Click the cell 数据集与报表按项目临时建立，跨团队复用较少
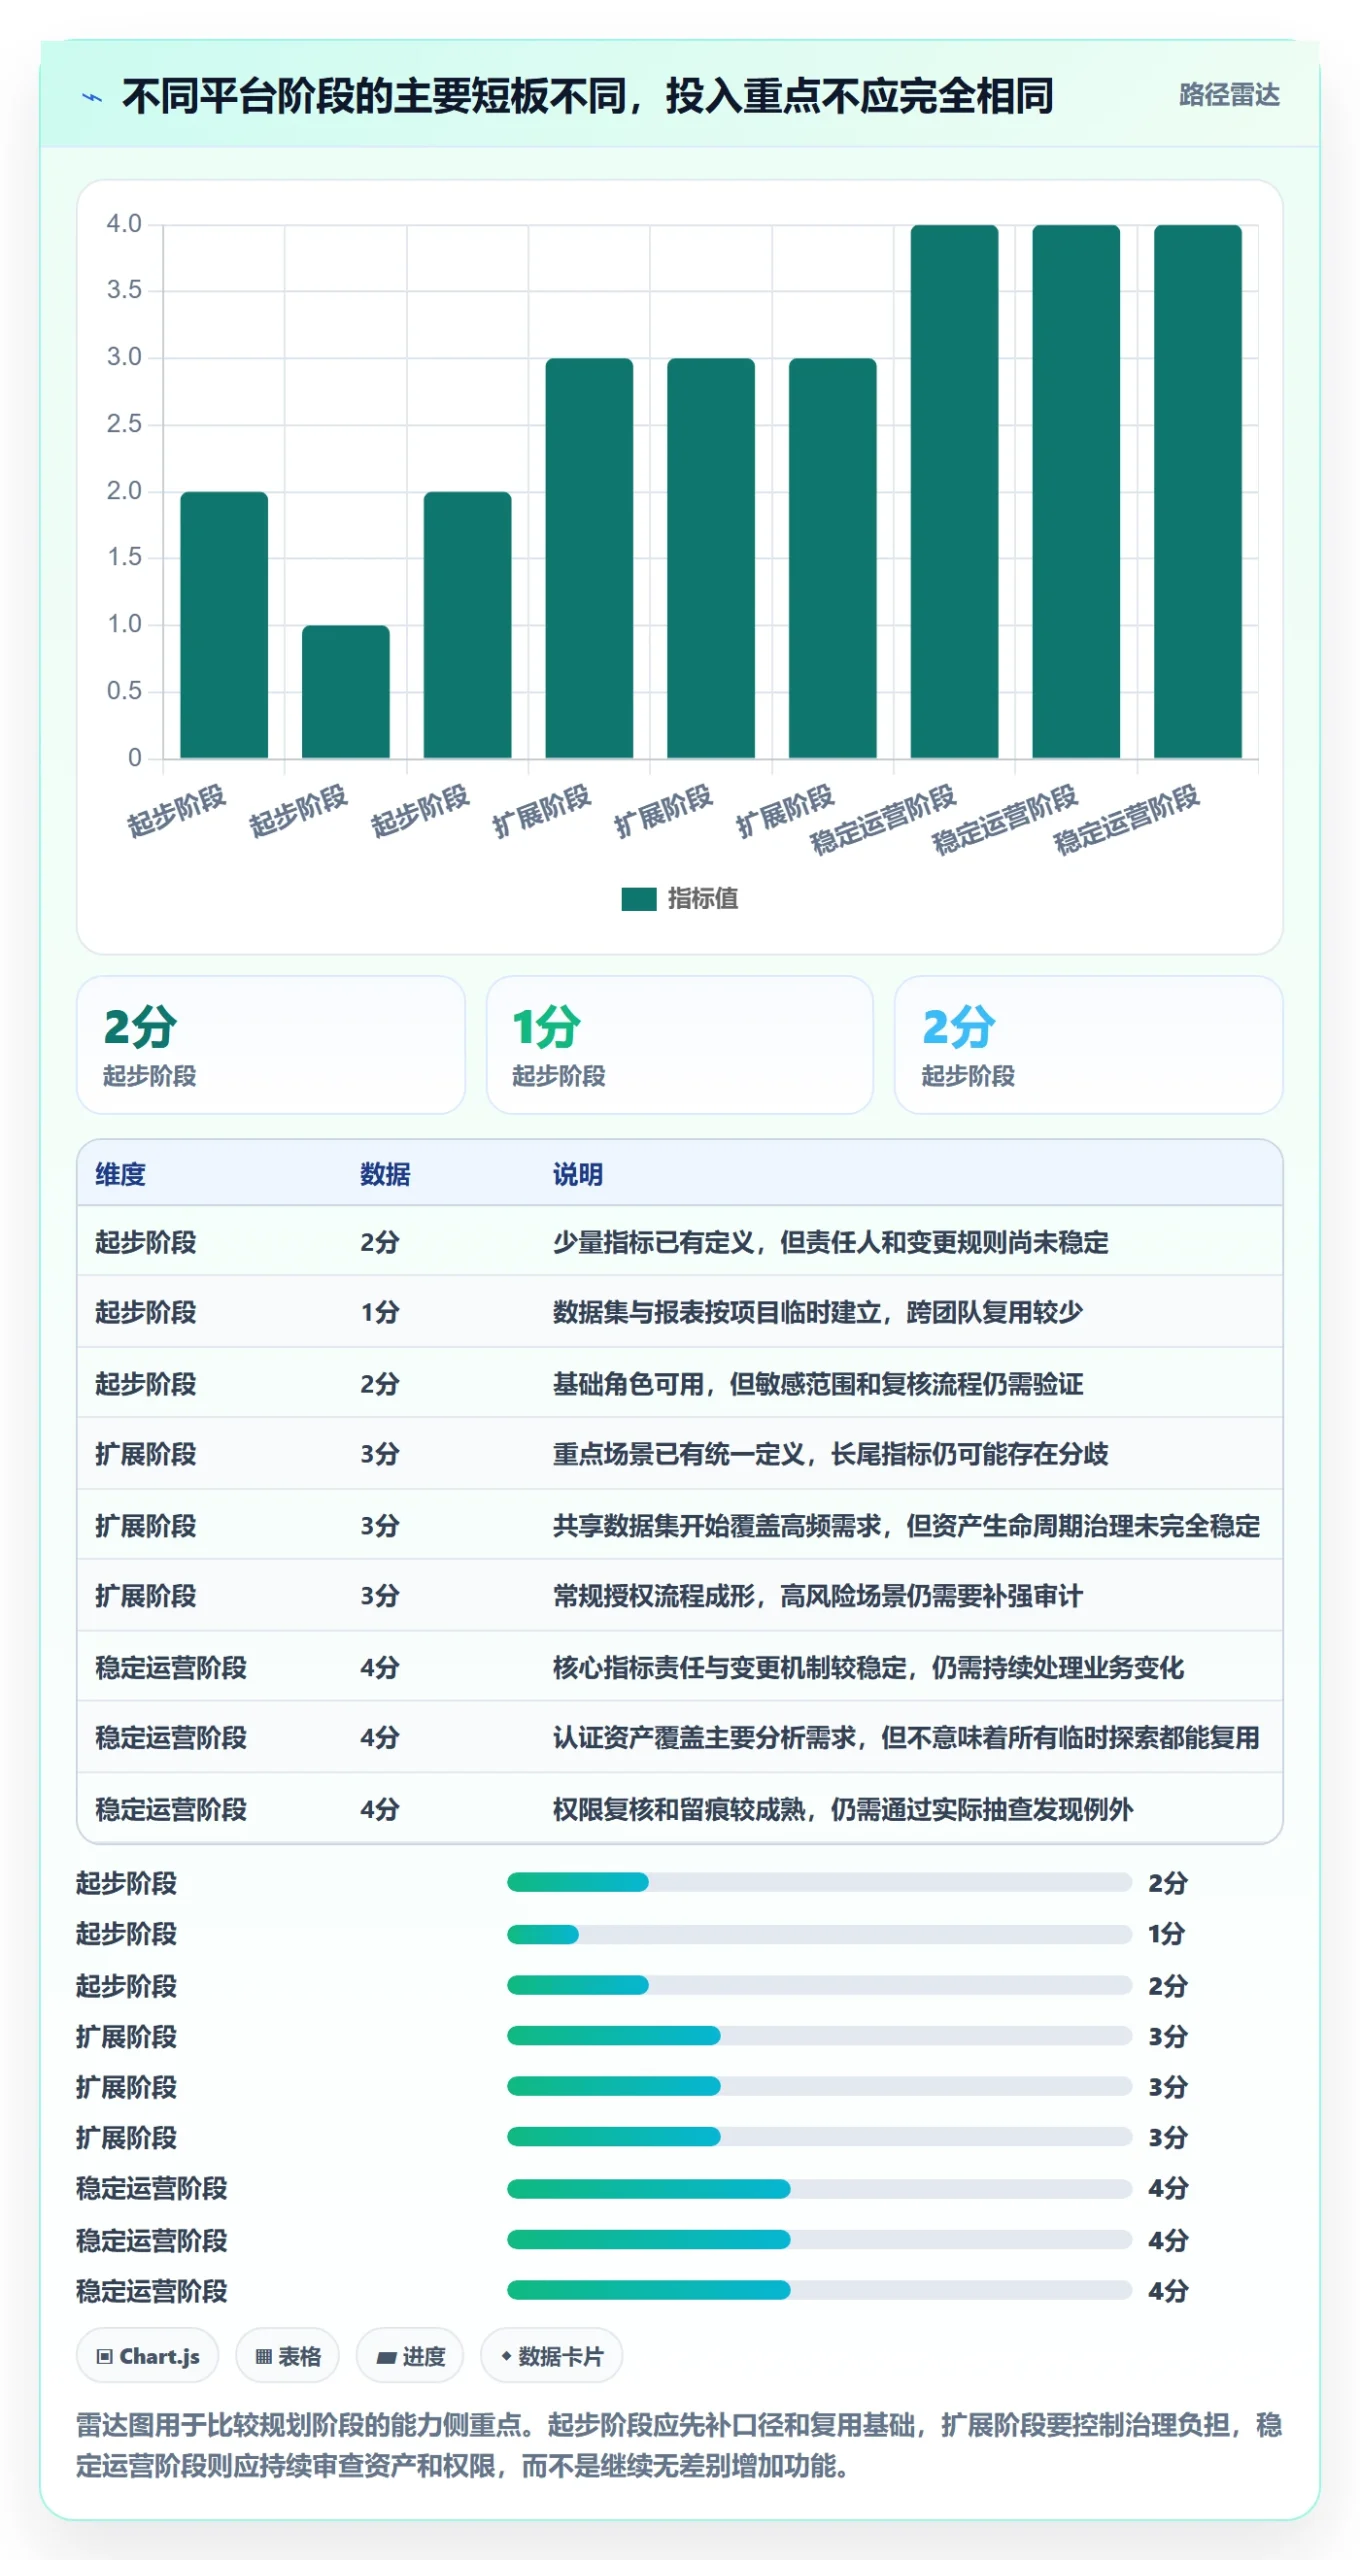The height and width of the screenshot is (2560, 1360). pyautogui.click(x=818, y=1312)
